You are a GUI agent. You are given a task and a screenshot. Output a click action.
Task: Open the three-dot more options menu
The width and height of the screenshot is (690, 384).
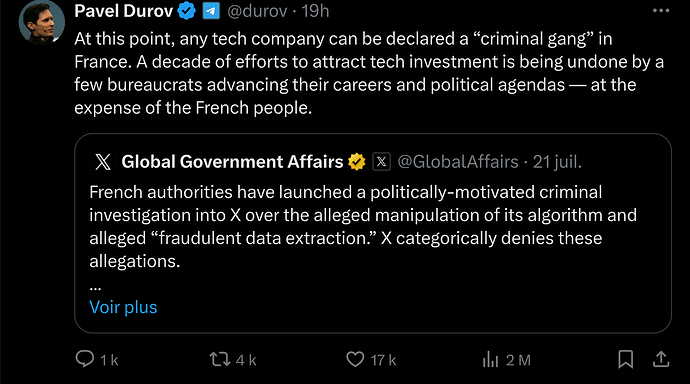[661, 11]
